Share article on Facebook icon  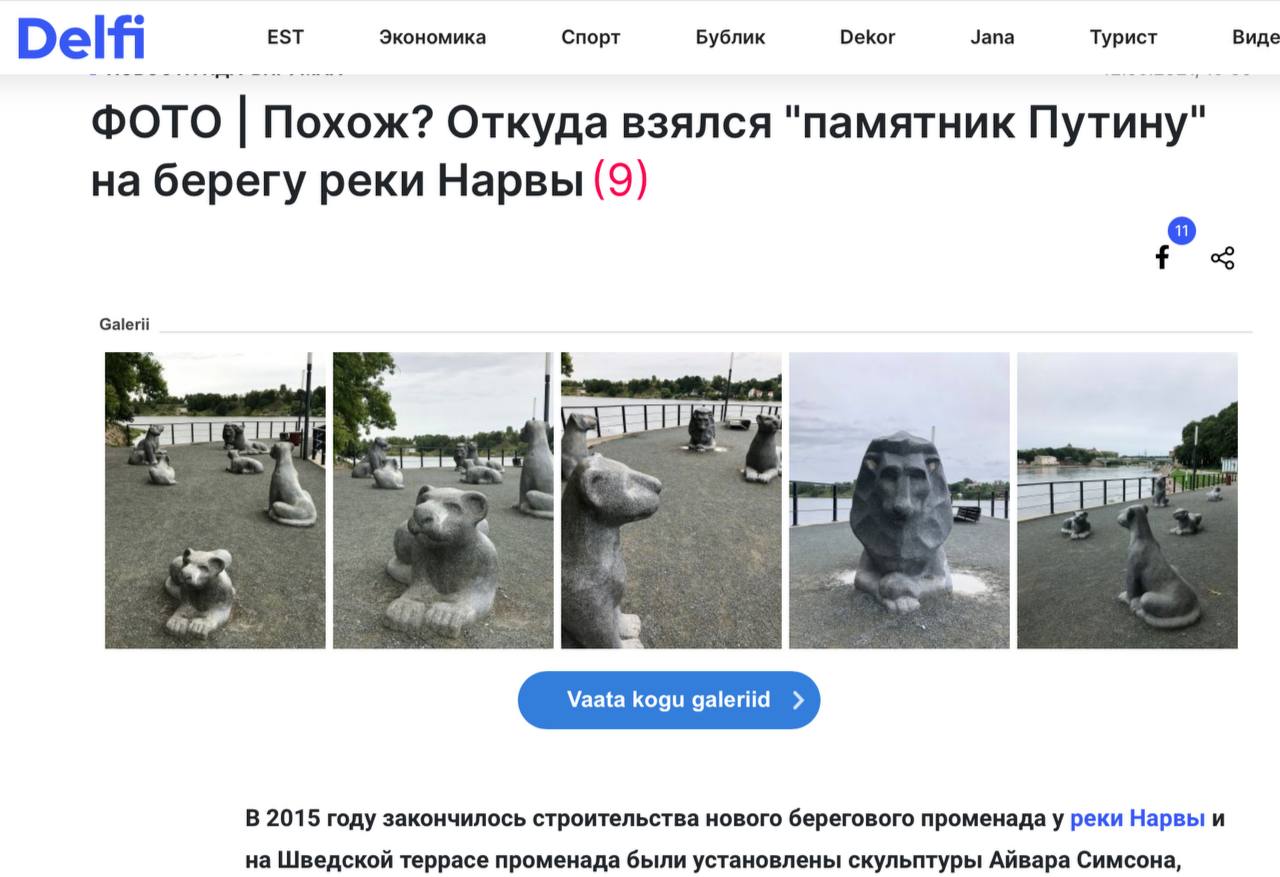(x=1162, y=257)
